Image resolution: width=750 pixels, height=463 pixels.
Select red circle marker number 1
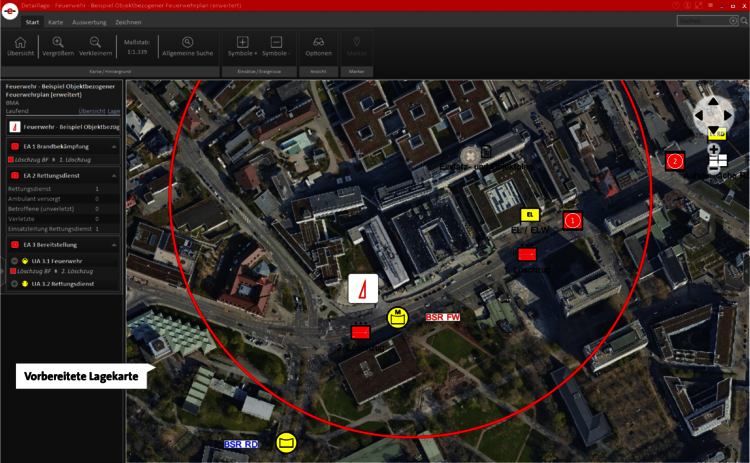pos(573,220)
